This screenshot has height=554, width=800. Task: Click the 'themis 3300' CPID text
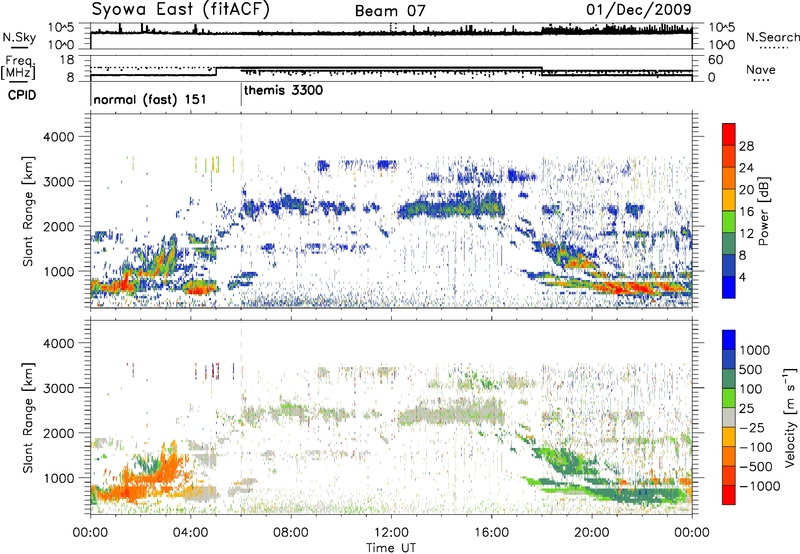click(x=283, y=91)
